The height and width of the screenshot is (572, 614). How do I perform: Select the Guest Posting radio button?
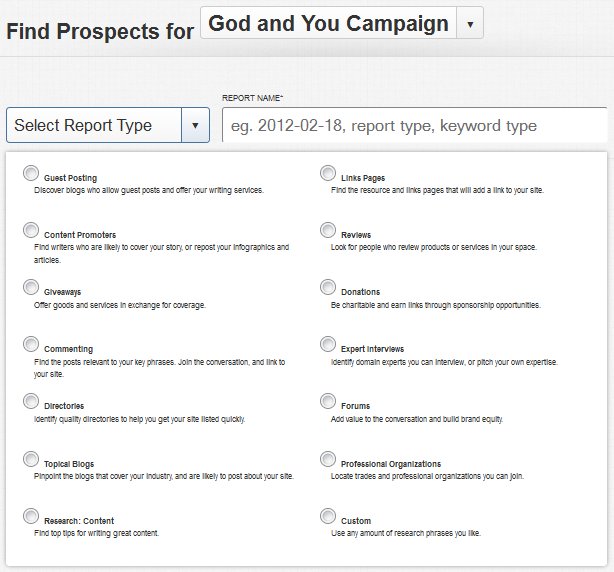pyautogui.click(x=31, y=174)
